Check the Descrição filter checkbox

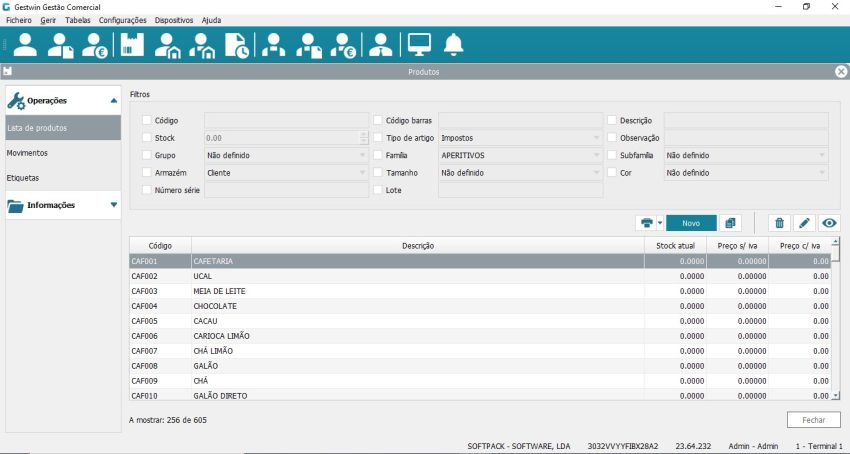[612, 121]
